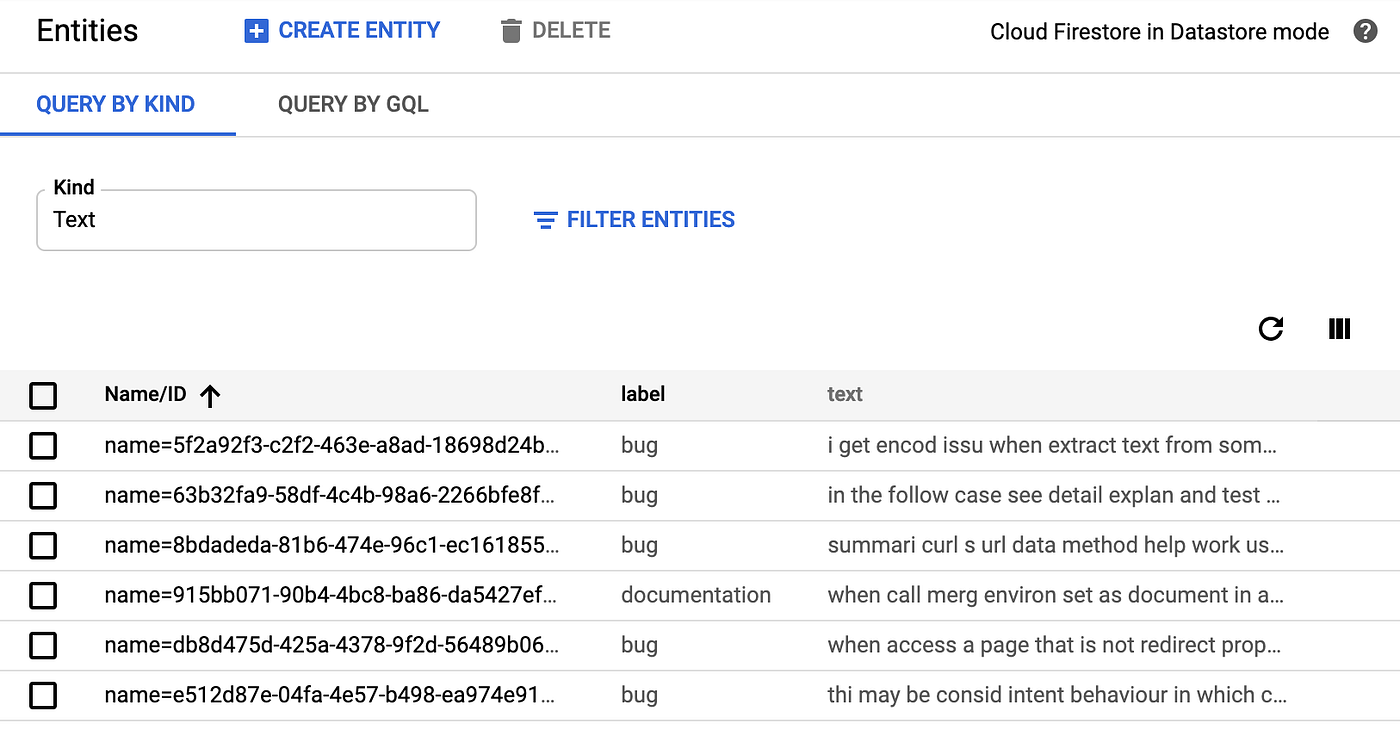
Task: Click the filter lines icon
Action: [545, 220]
